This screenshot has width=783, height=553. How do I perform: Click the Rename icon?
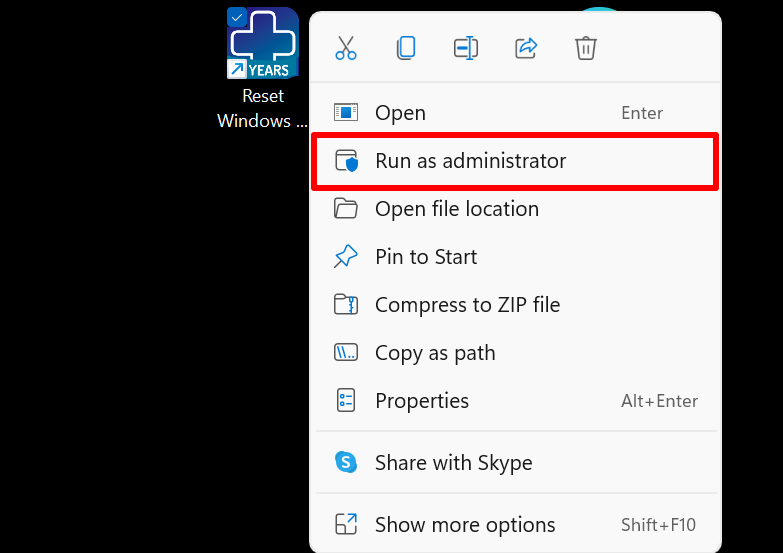coord(466,48)
